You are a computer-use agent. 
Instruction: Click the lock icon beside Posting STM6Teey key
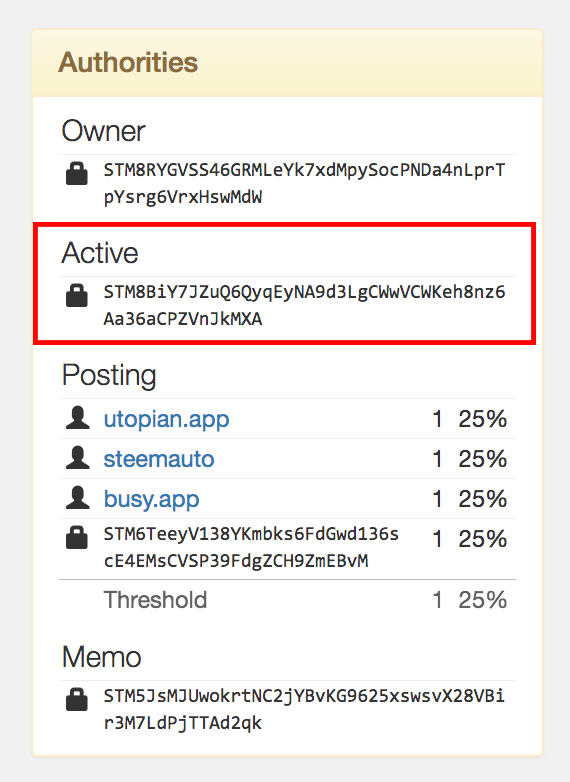[77, 537]
